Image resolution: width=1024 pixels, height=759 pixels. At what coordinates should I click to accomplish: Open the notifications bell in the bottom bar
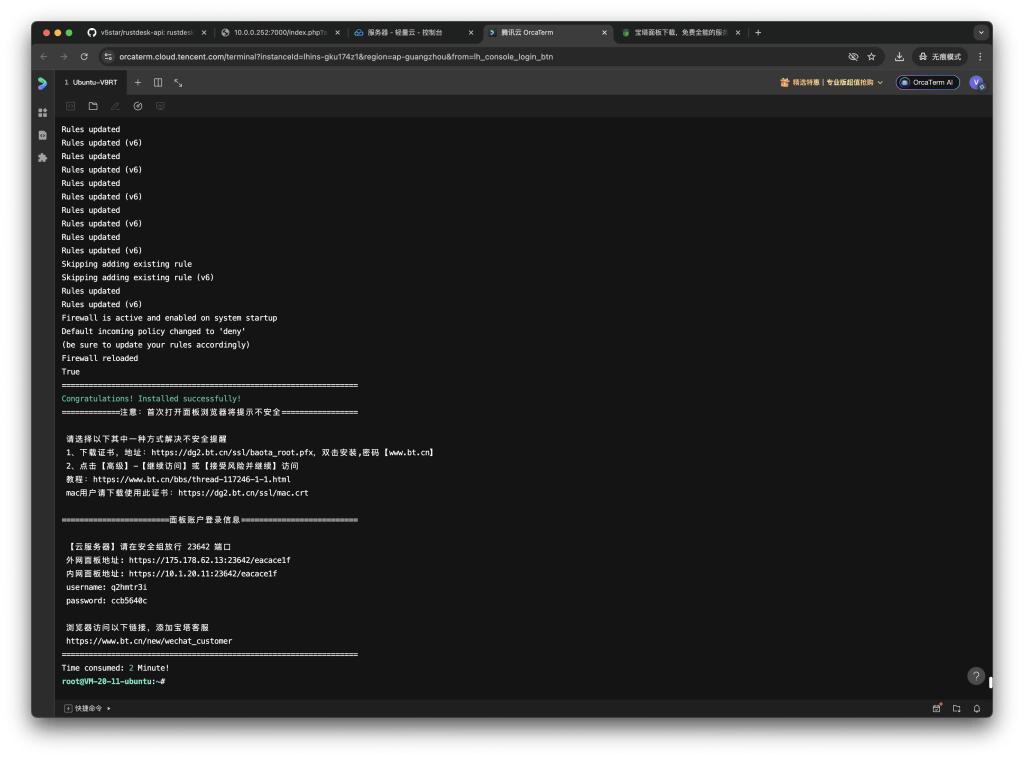click(976, 708)
